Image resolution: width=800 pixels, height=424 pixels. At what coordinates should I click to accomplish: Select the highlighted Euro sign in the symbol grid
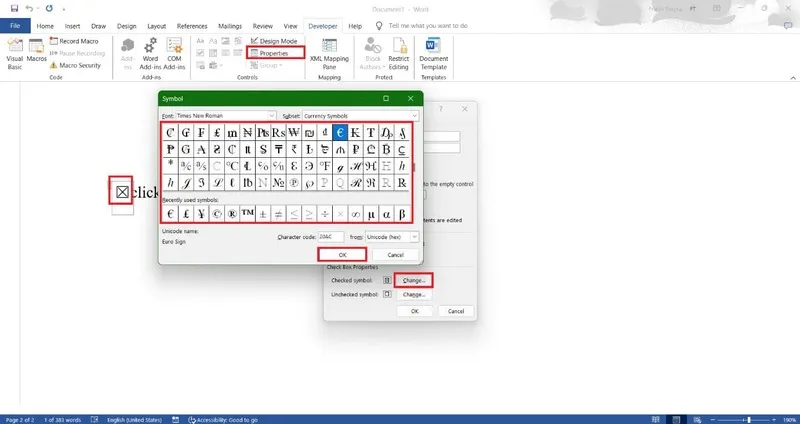tap(340, 133)
